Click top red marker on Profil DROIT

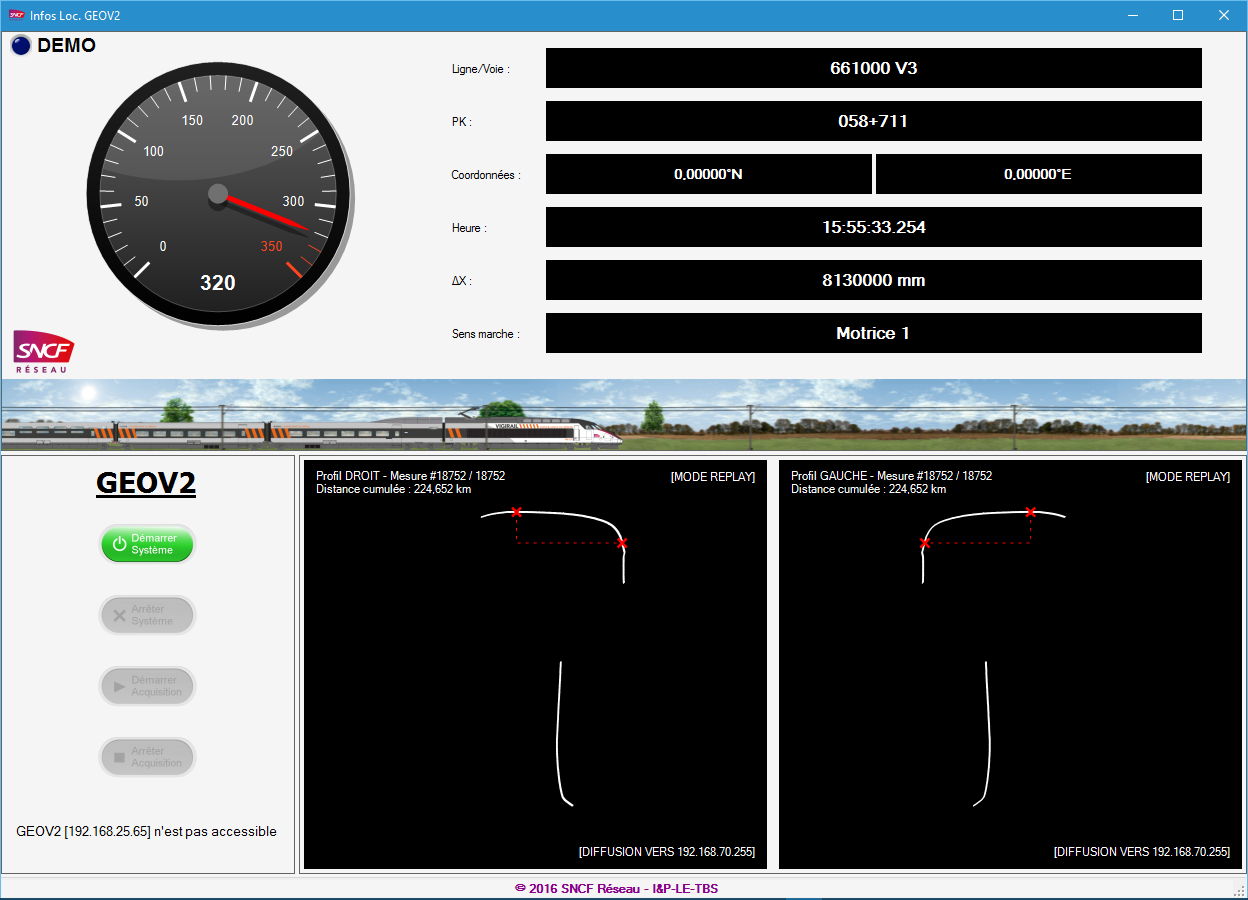click(517, 512)
